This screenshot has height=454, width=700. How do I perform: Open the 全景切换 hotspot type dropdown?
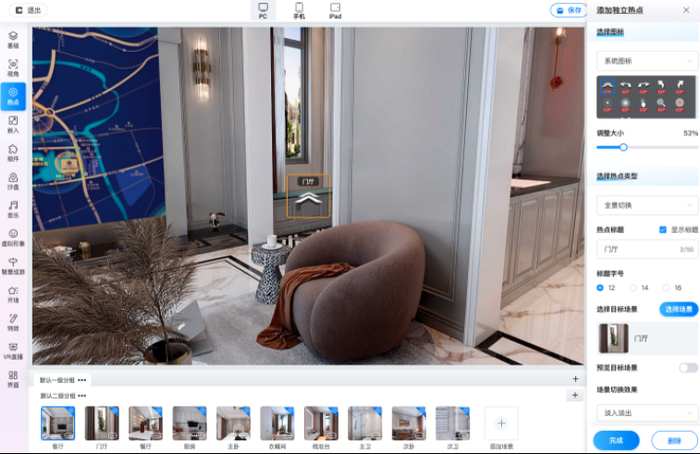tap(647, 205)
